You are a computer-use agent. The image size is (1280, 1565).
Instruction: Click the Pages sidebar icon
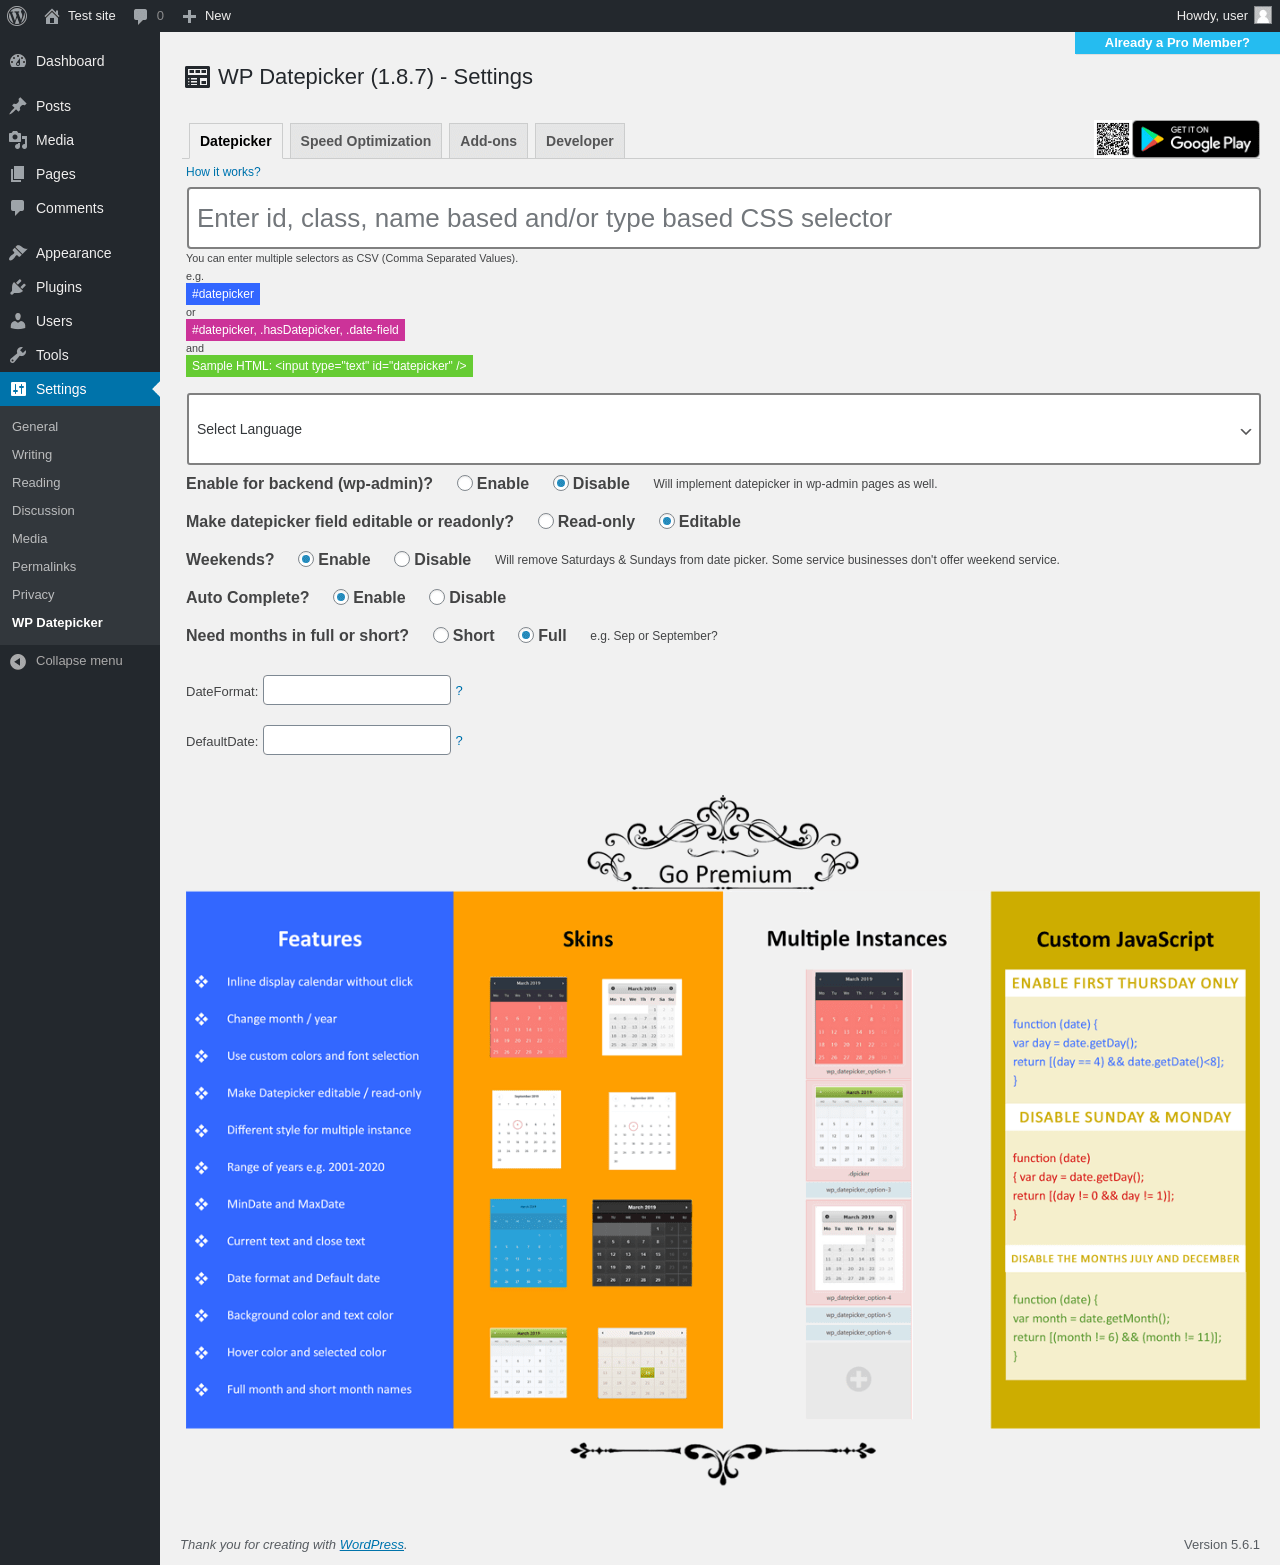coord(18,174)
